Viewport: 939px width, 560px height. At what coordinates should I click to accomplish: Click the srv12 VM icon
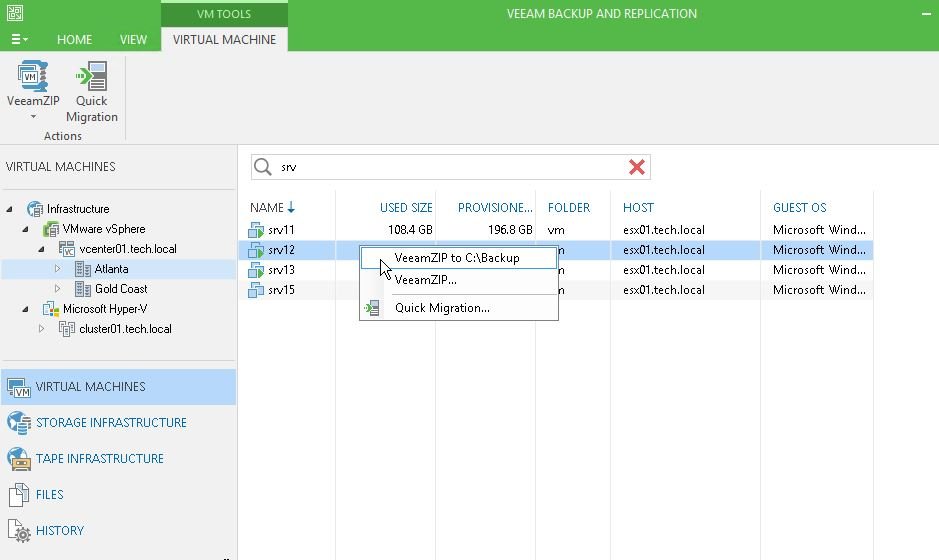pyautogui.click(x=256, y=250)
